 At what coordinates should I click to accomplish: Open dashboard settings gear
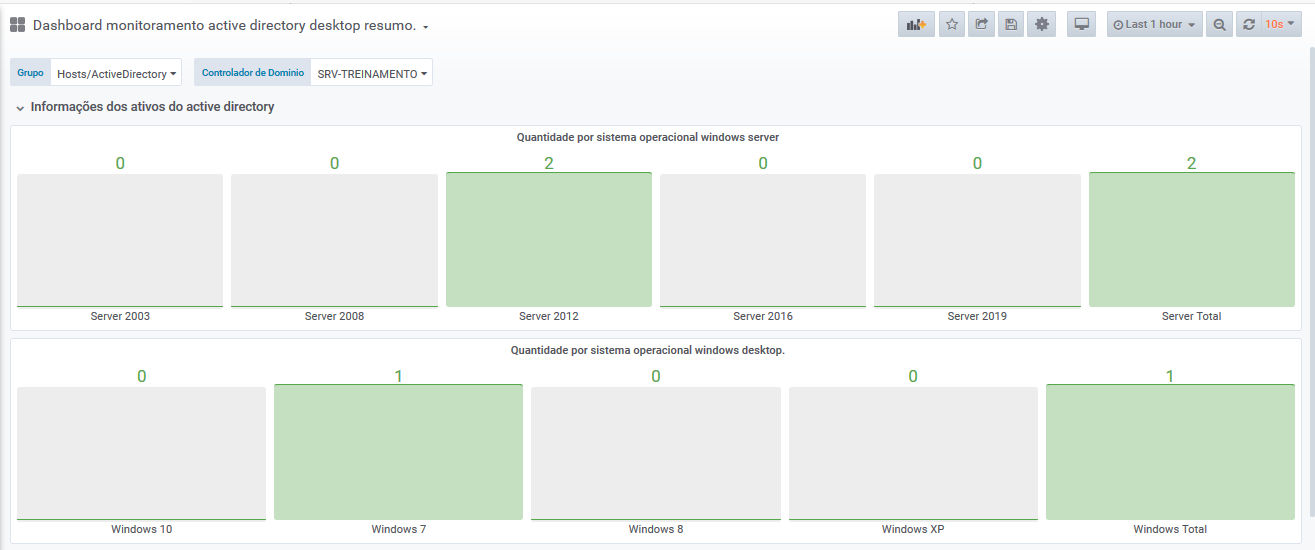tap(1042, 24)
